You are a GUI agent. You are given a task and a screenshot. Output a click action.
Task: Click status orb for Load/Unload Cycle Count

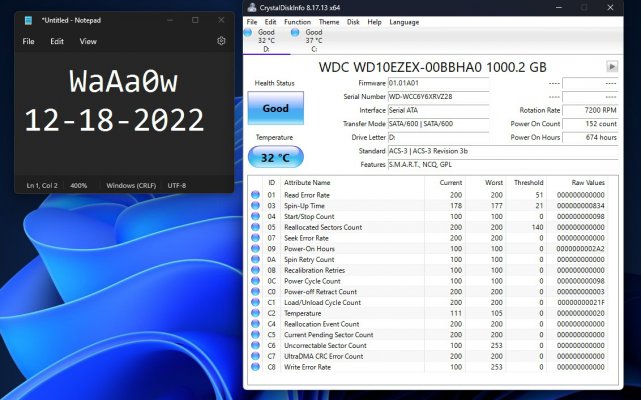click(x=256, y=302)
